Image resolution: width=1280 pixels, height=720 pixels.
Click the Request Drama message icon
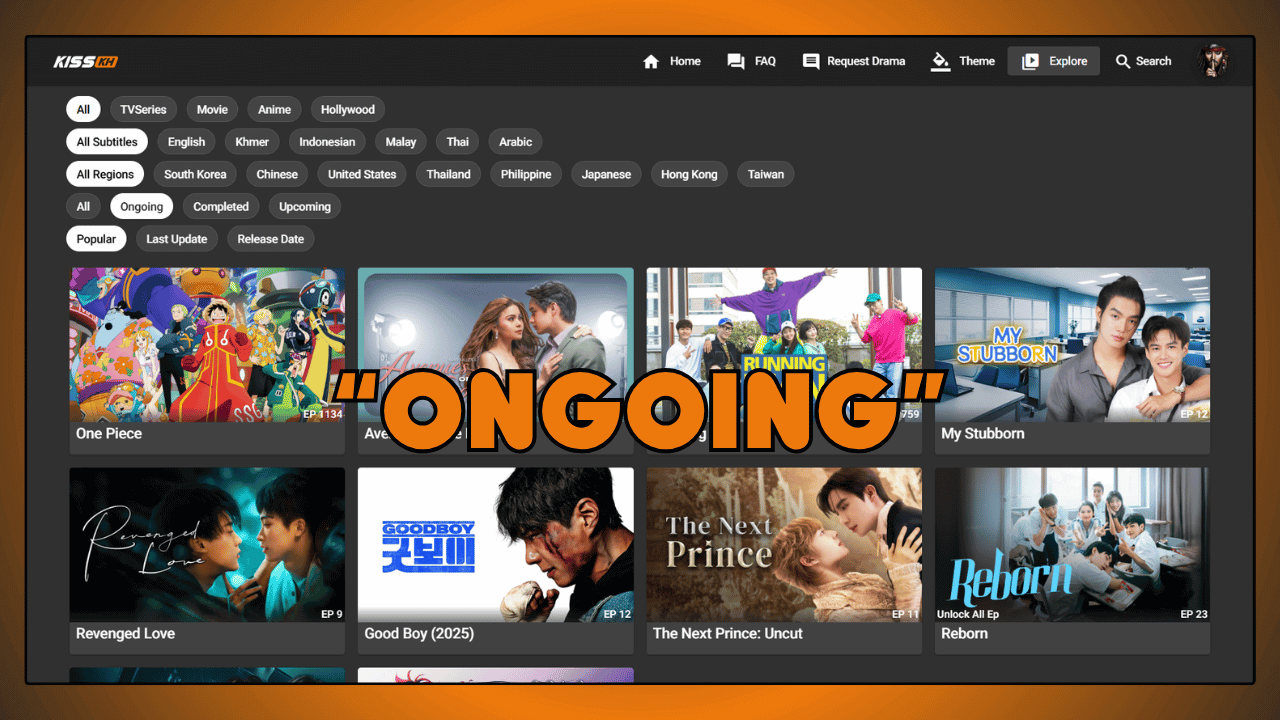[x=811, y=62]
